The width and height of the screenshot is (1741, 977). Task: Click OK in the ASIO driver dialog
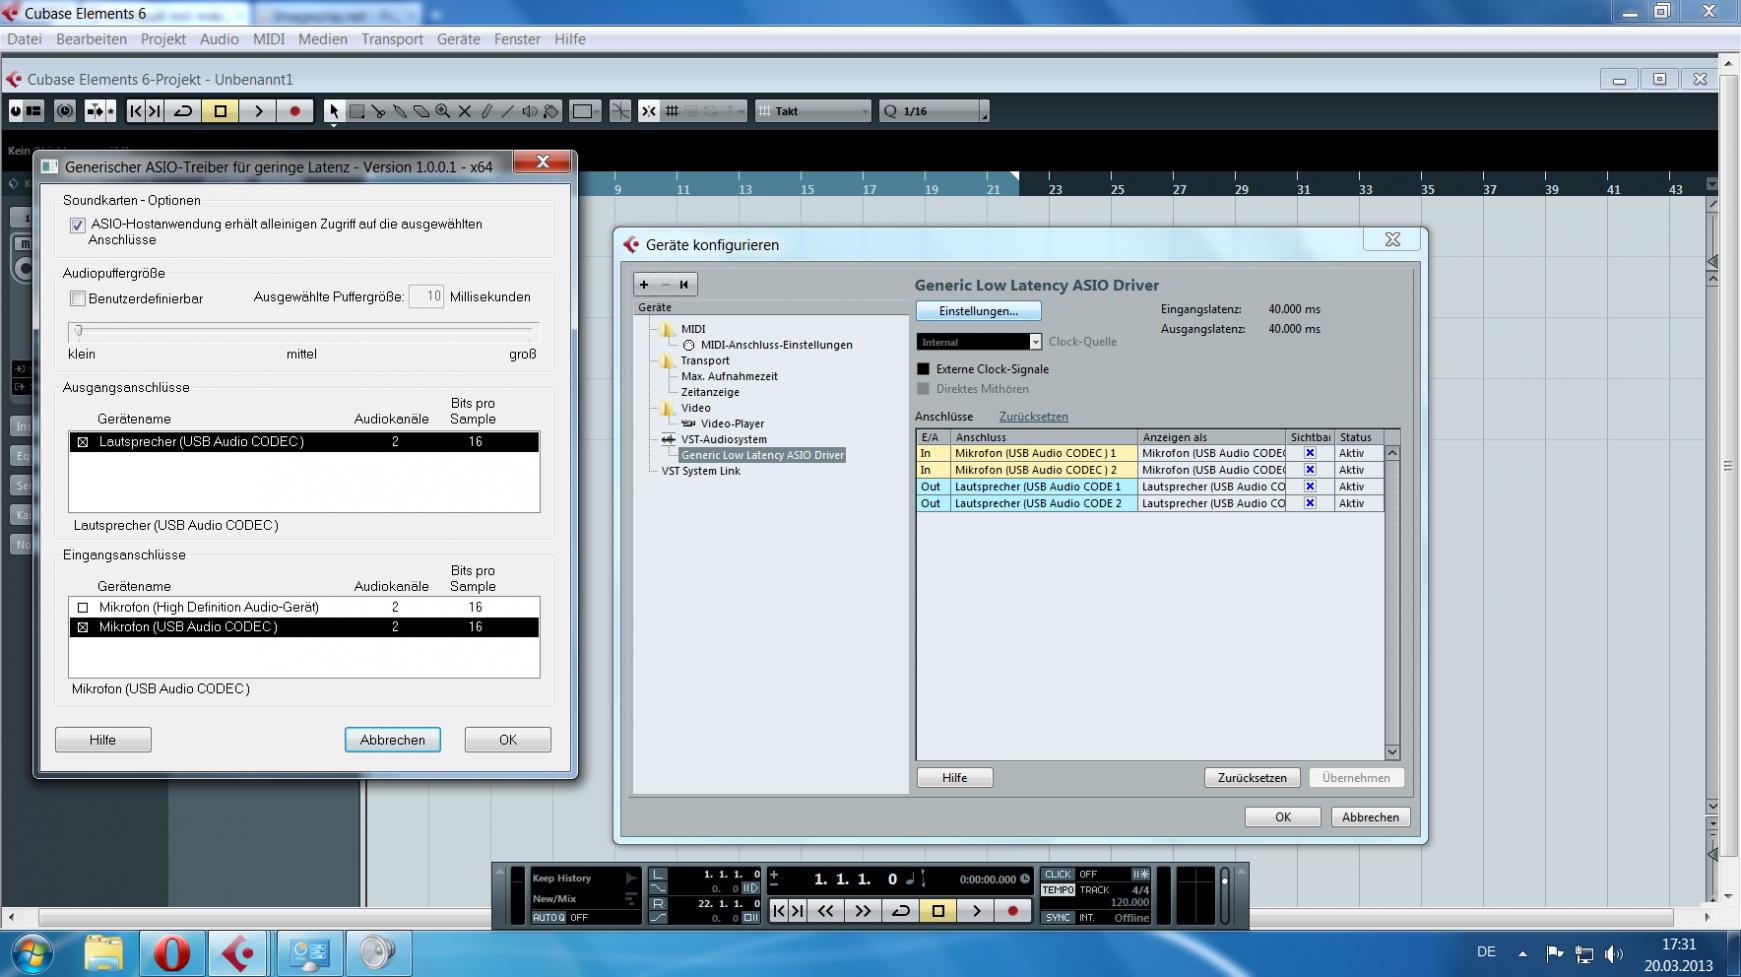(508, 740)
